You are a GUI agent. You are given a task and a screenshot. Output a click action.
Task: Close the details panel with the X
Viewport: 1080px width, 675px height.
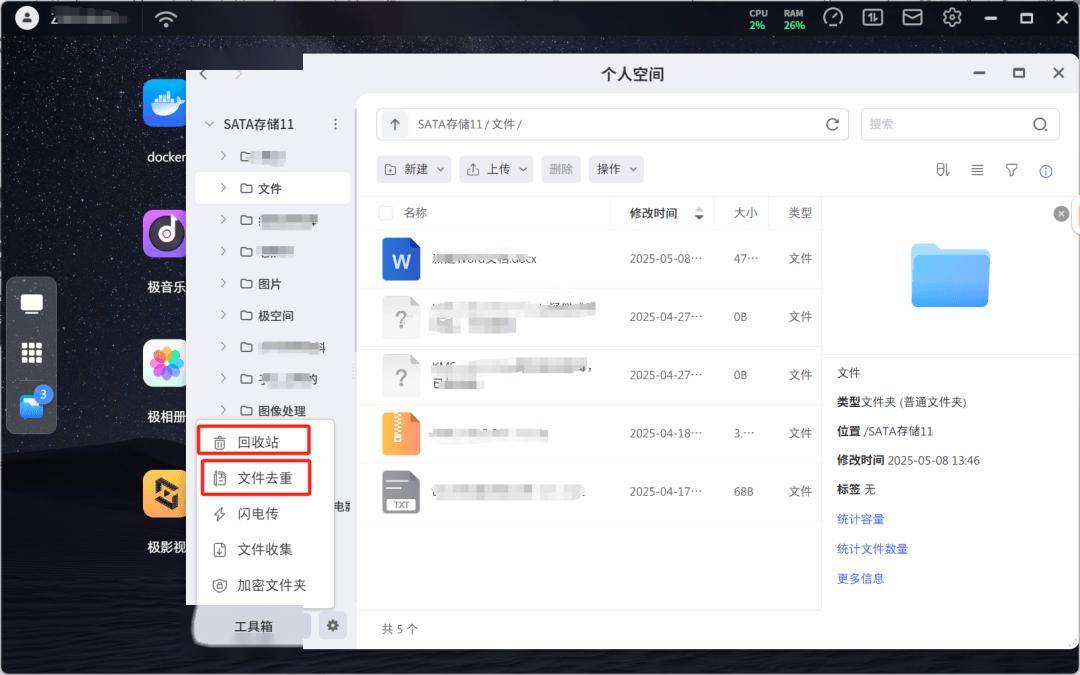click(x=1061, y=214)
